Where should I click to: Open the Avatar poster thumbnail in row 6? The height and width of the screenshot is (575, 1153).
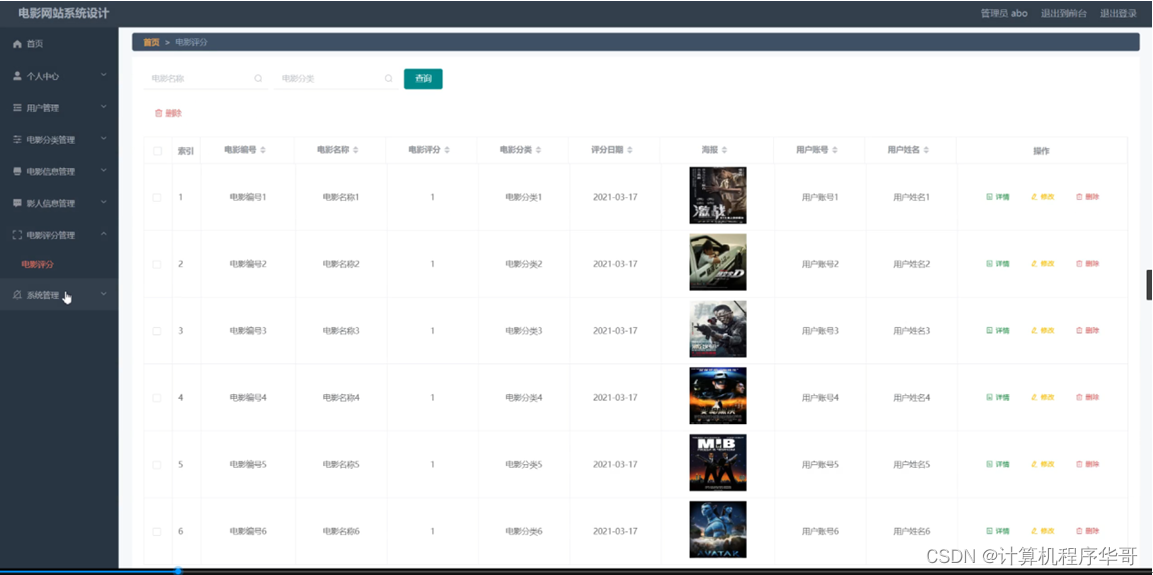pos(718,529)
